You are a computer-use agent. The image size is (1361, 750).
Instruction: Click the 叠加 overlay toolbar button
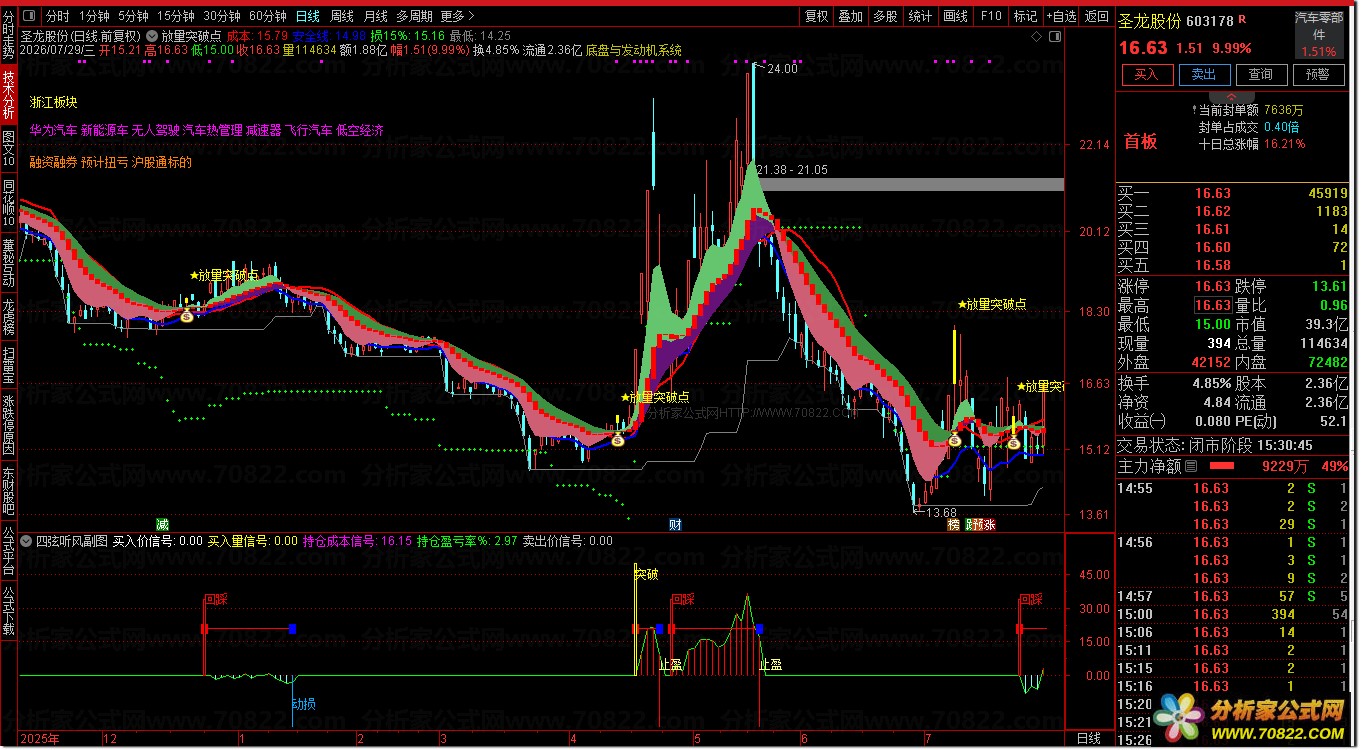pos(850,16)
